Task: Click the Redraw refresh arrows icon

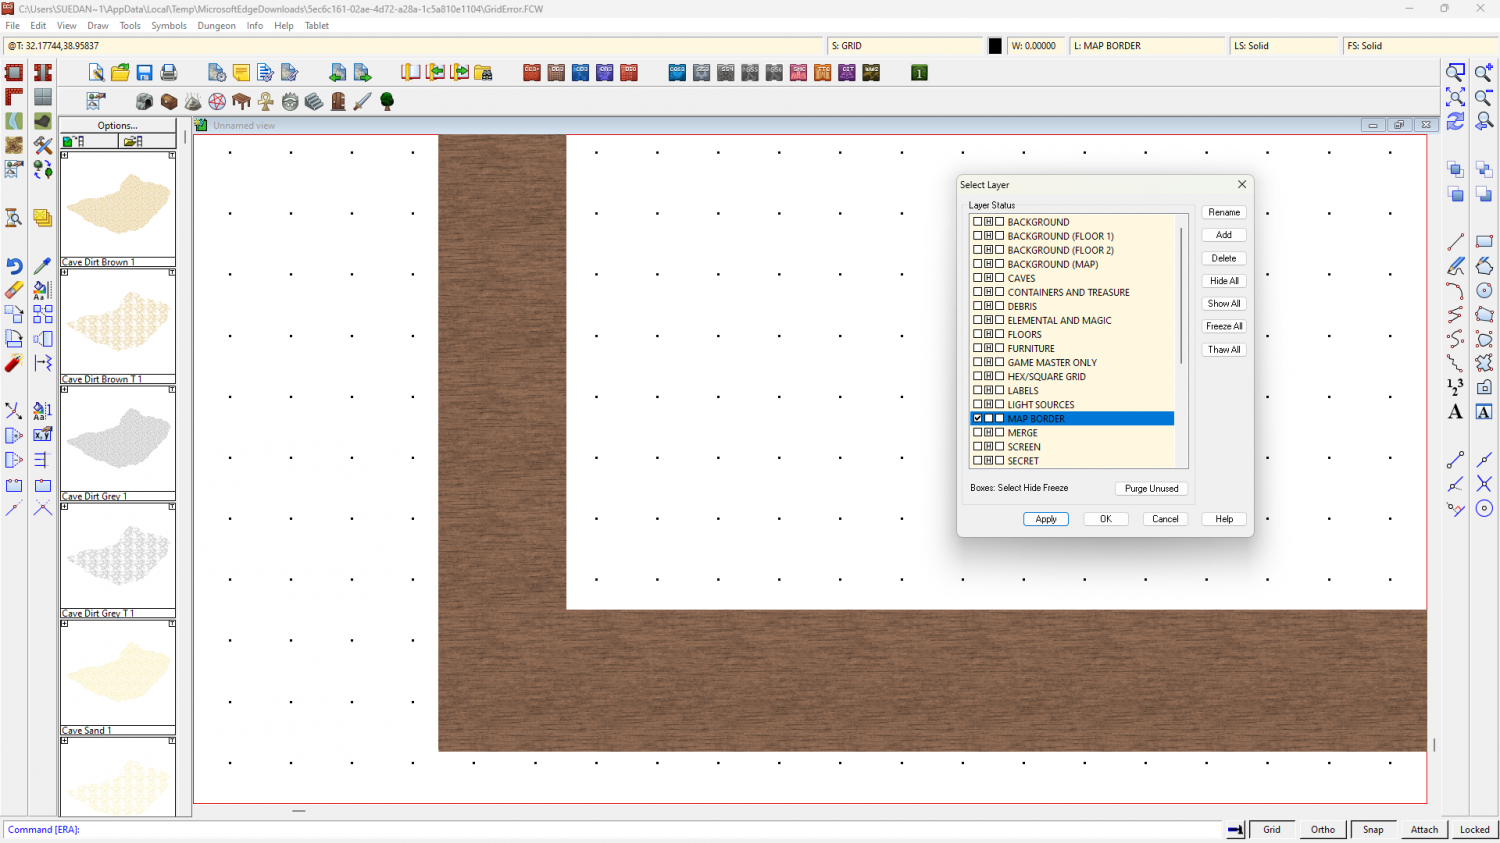Action: click(1456, 121)
